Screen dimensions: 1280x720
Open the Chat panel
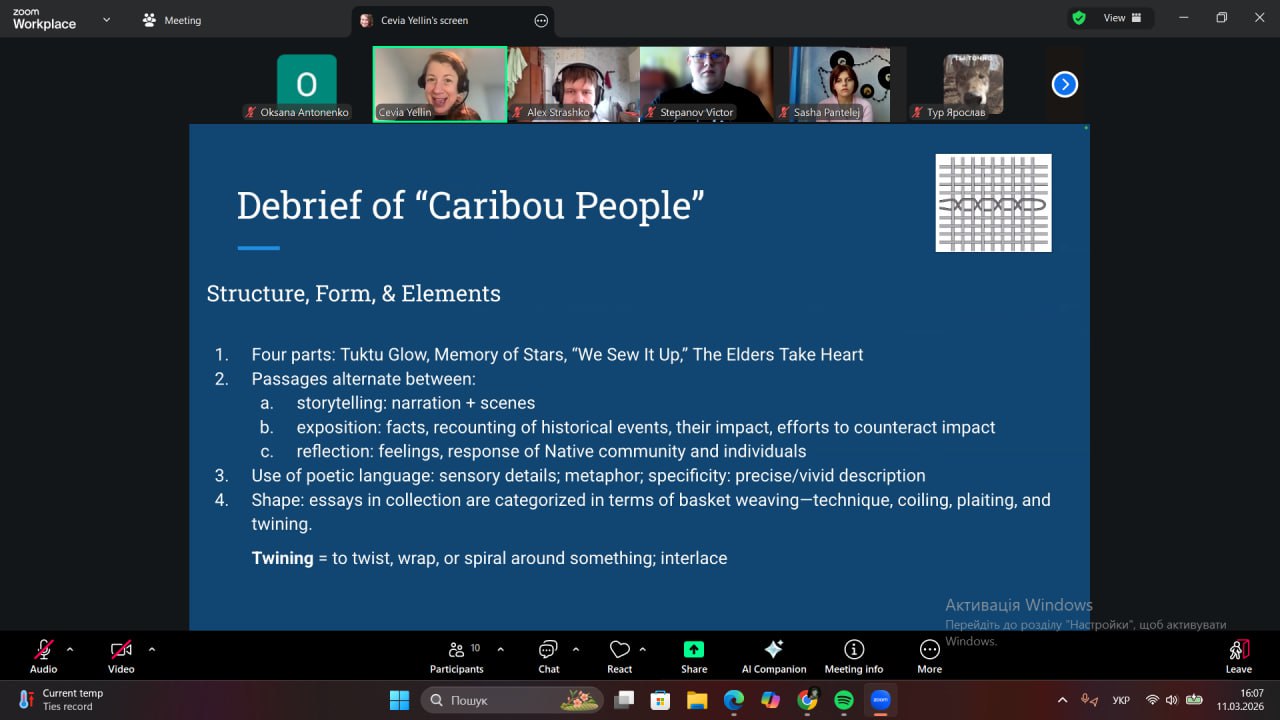pyautogui.click(x=548, y=656)
